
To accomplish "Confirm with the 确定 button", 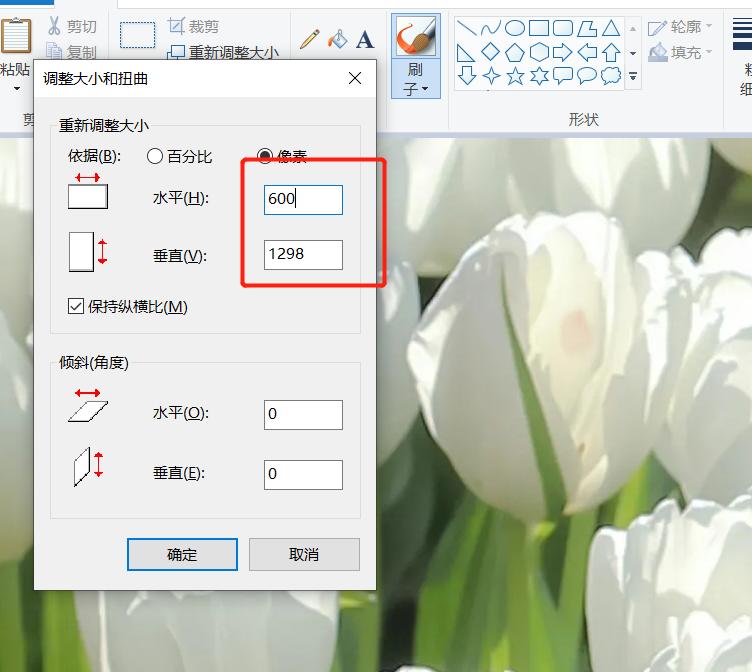I will [182, 554].
